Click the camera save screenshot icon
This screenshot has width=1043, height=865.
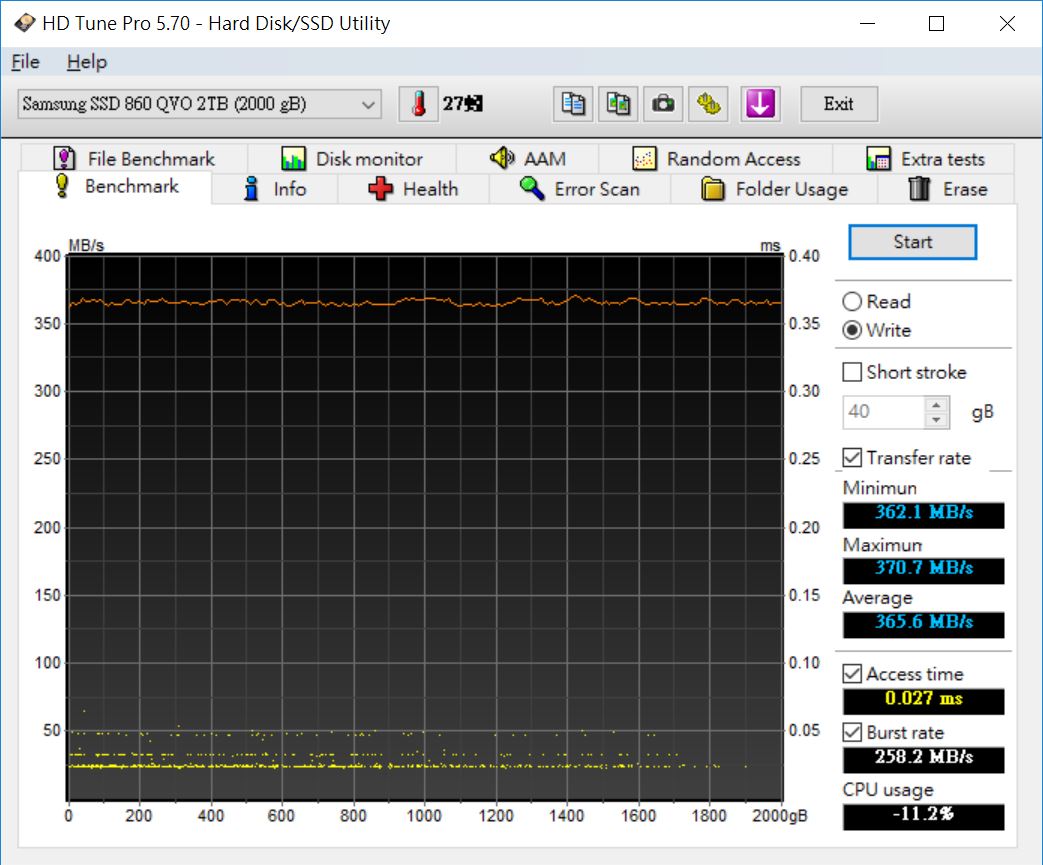click(x=662, y=104)
